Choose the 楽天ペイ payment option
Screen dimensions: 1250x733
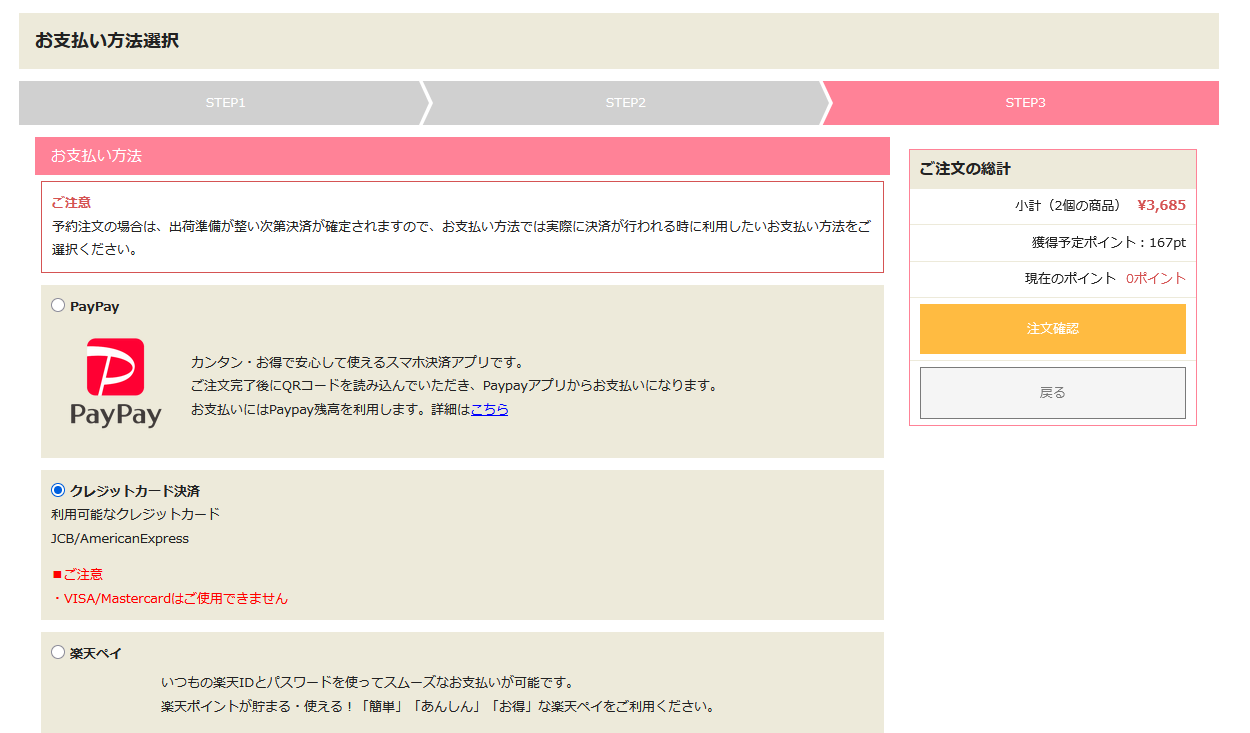[x=58, y=652]
